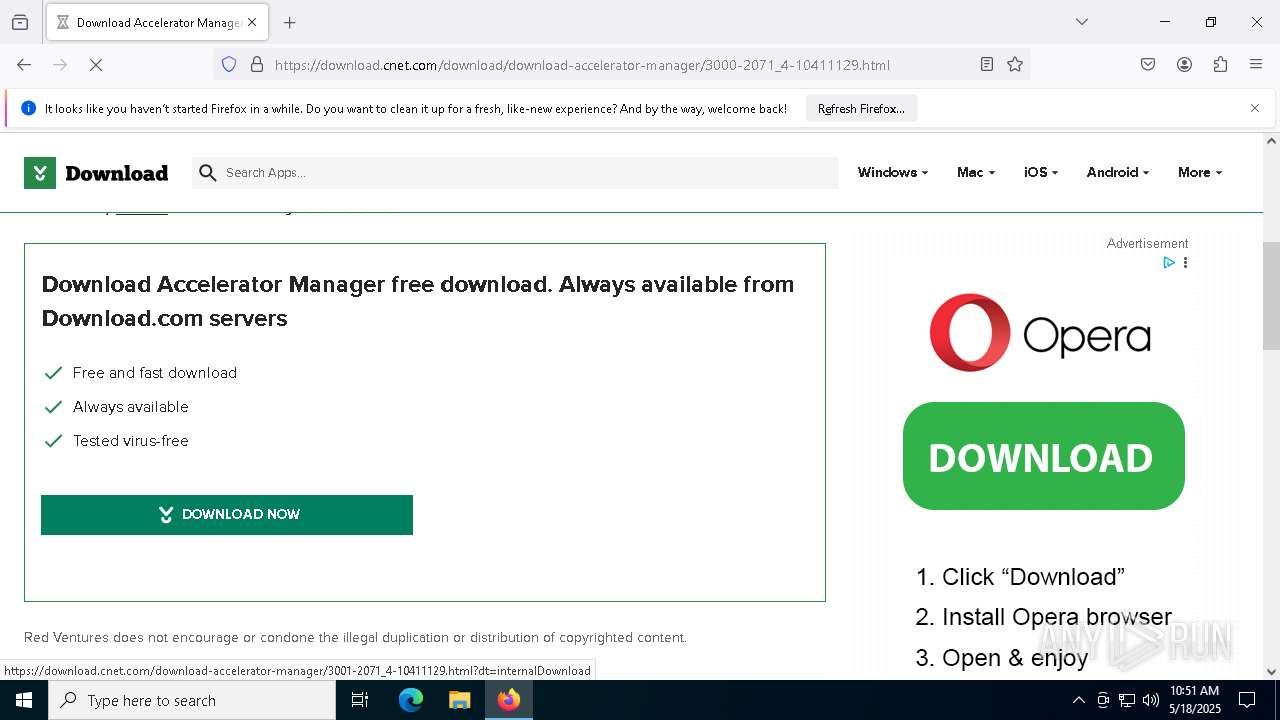Select the CNET download URL field

pyautogui.click(x=582, y=65)
